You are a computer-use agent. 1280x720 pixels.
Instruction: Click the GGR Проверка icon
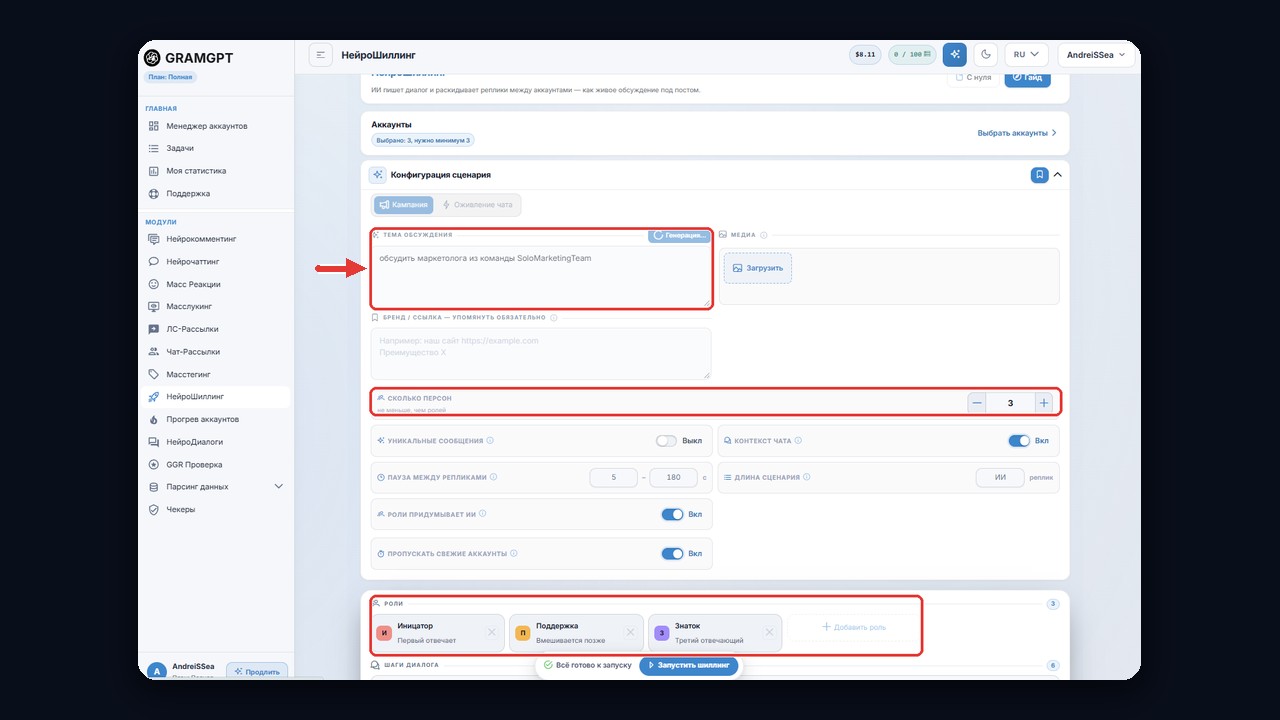154,464
